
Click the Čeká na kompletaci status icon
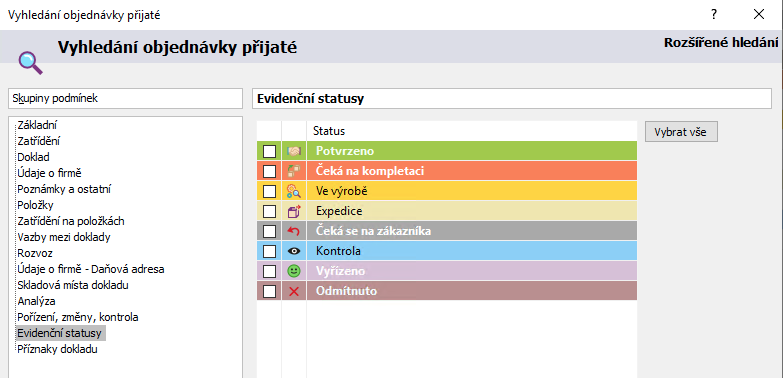tap(294, 171)
